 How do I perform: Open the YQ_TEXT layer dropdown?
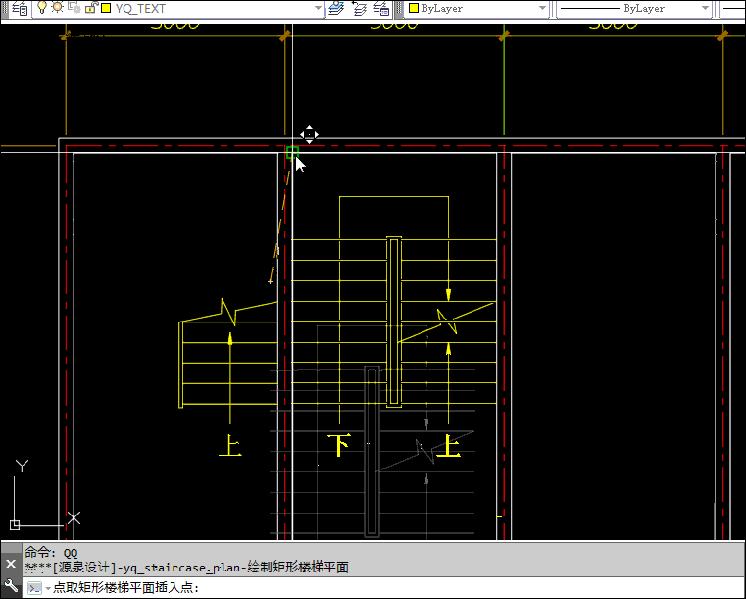coord(318,9)
